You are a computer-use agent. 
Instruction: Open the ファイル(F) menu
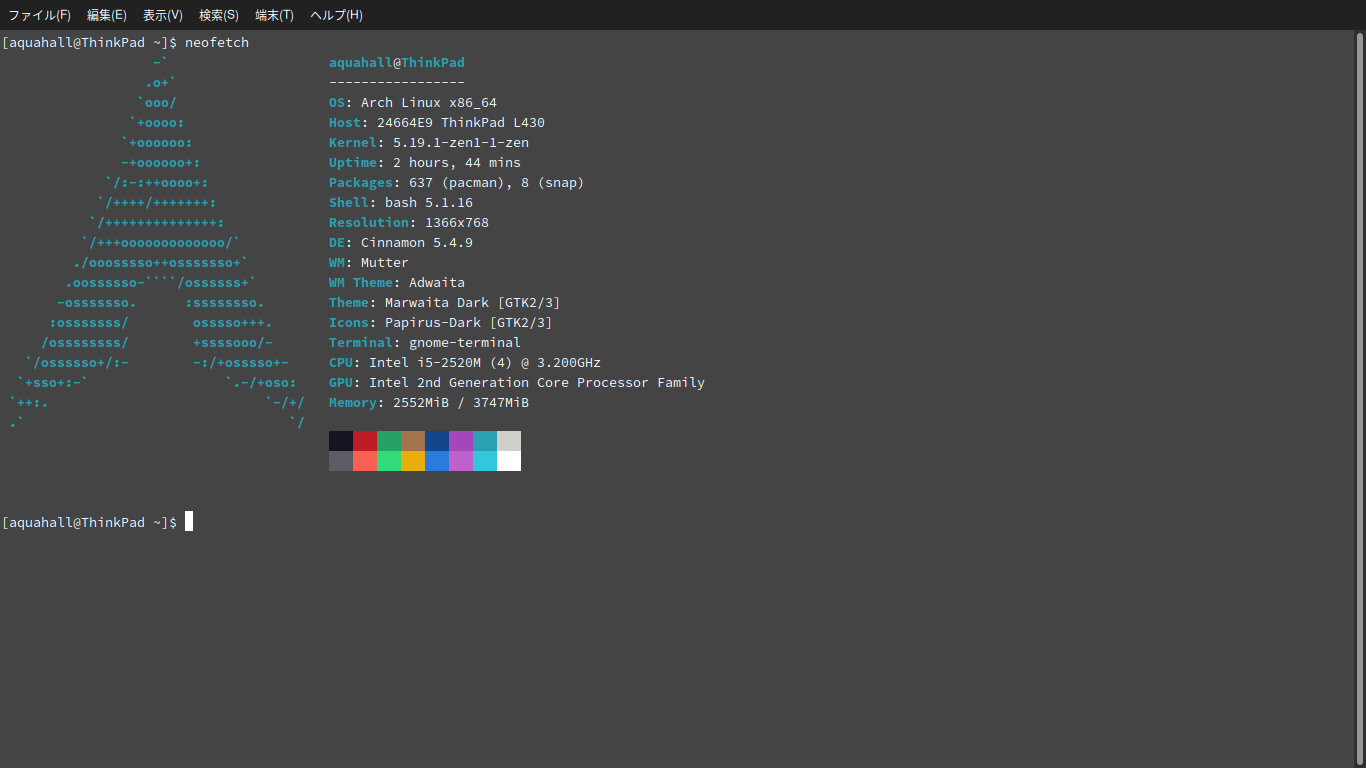39,15
